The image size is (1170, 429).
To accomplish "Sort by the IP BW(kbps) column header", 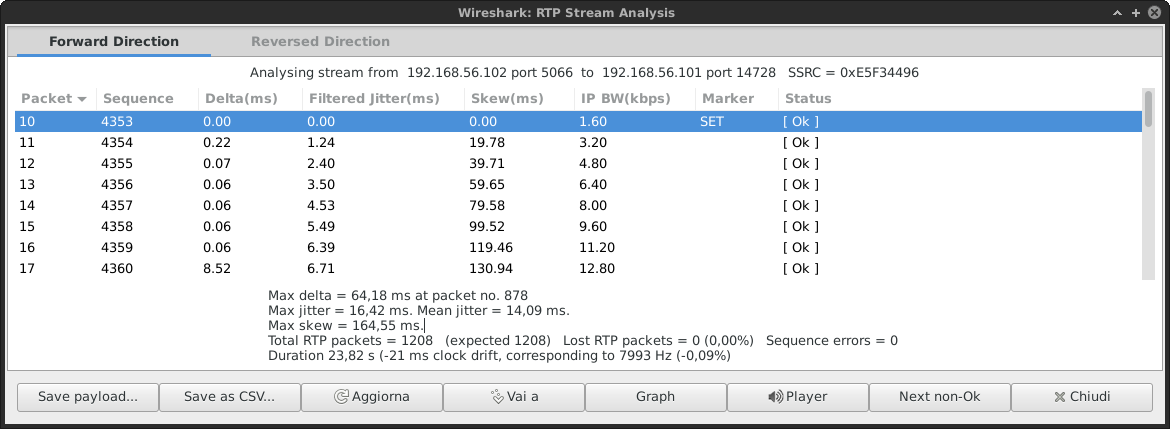I will [x=634, y=98].
